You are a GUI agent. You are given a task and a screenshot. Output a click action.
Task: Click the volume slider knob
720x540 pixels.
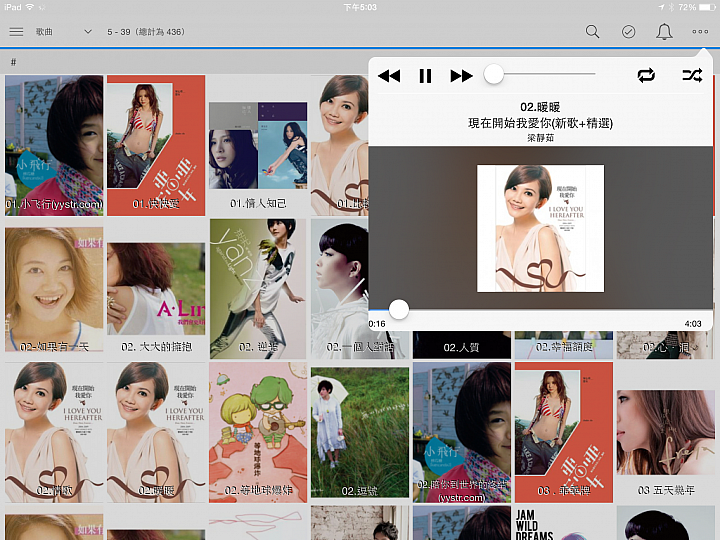point(494,74)
